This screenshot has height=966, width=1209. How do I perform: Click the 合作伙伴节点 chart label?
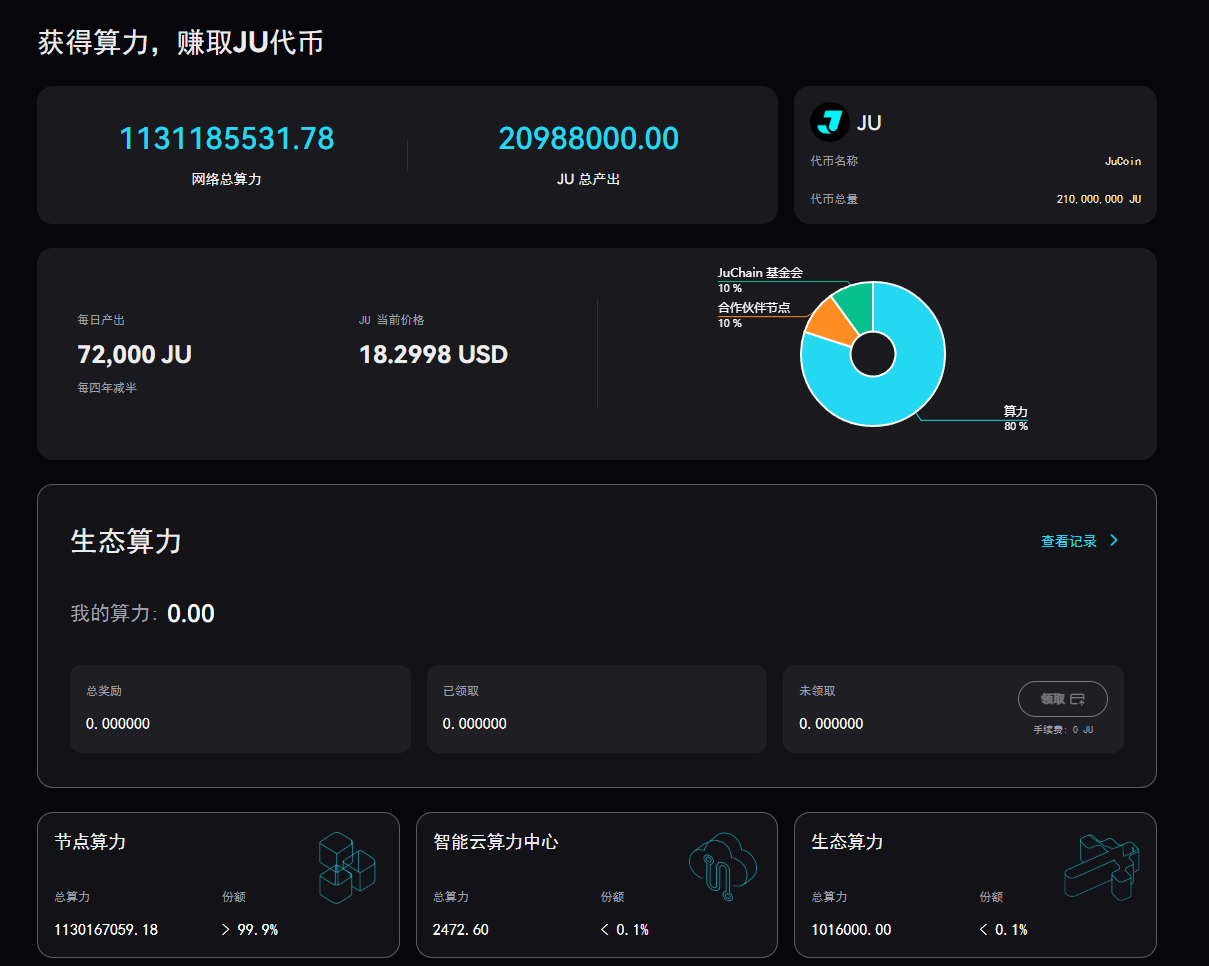754,308
